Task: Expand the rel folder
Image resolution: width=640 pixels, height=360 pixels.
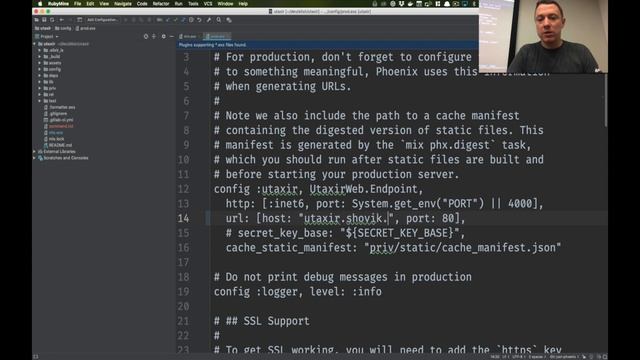Action: [x=40, y=94]
